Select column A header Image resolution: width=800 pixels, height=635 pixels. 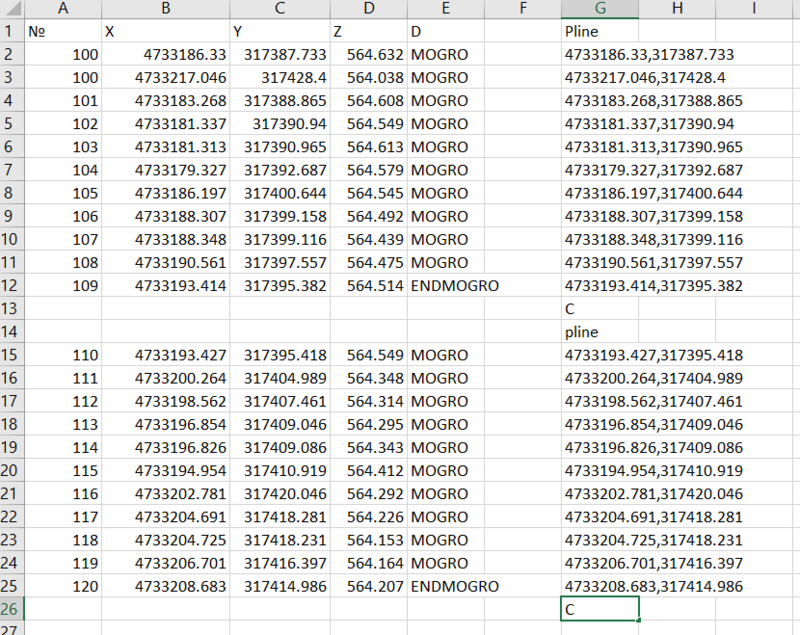tap(63, 9)
